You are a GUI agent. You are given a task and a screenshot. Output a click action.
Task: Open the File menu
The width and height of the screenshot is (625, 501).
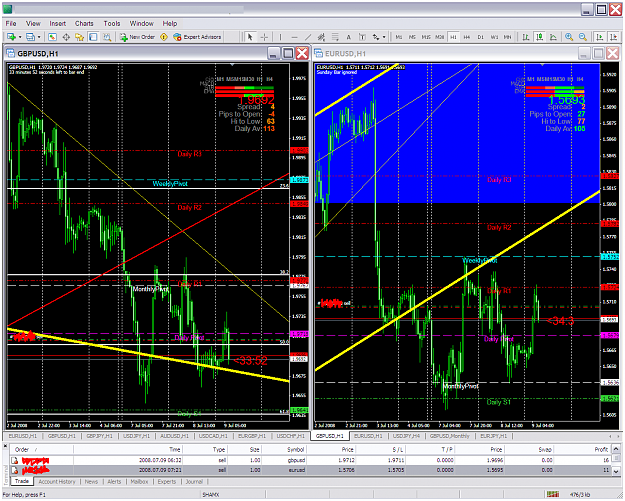click(x=11, y=24)
